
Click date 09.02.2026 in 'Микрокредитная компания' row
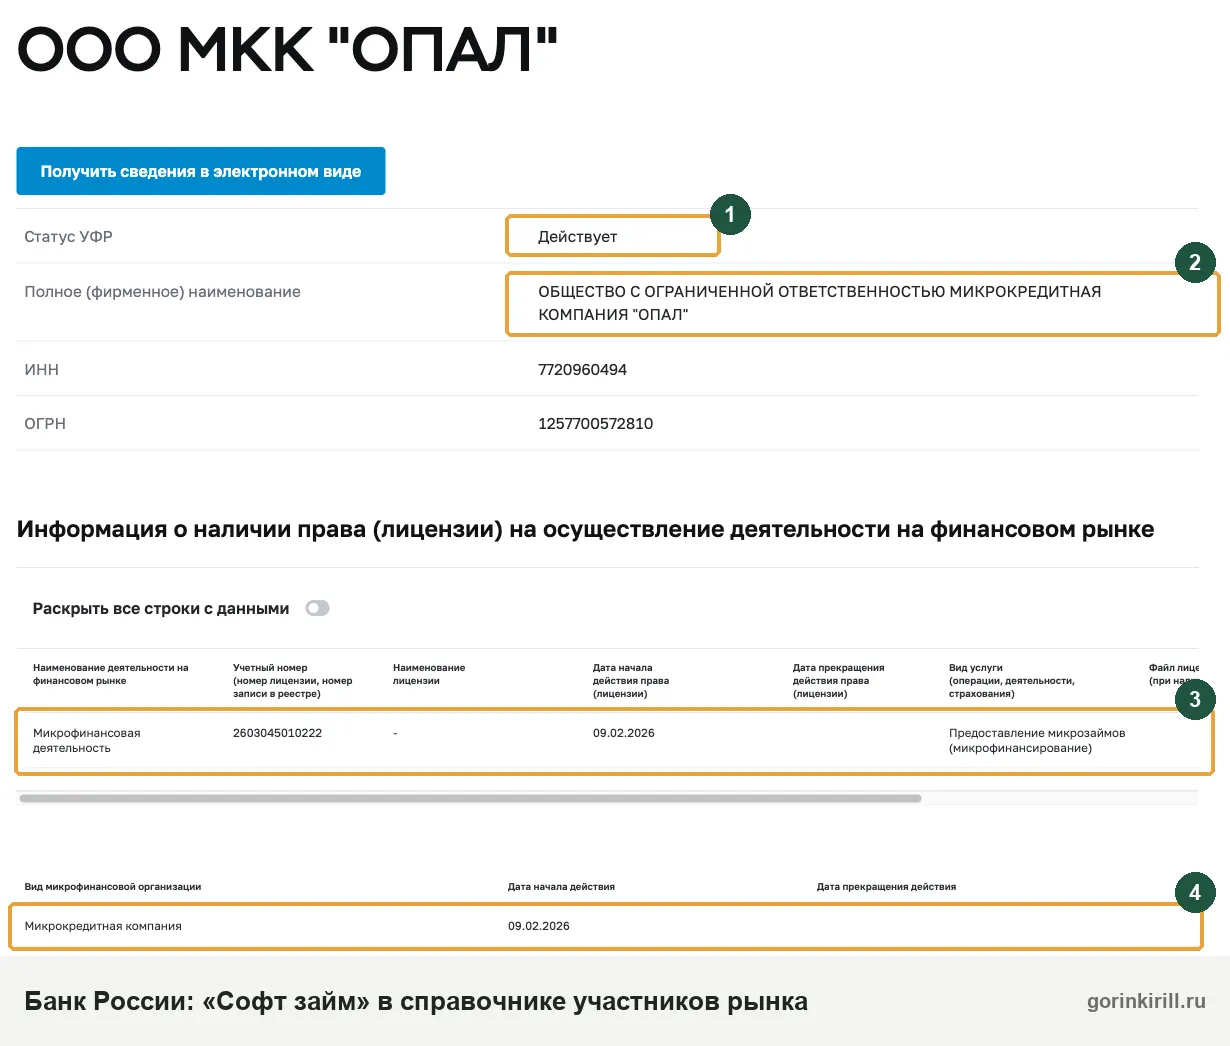pyautogui.click(x=538, y=926)
